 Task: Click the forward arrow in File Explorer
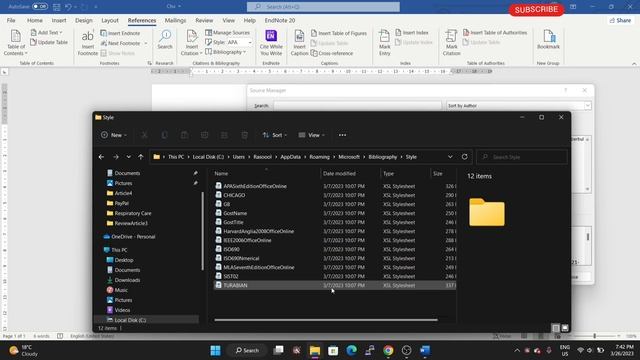click(x=116, y=157)
